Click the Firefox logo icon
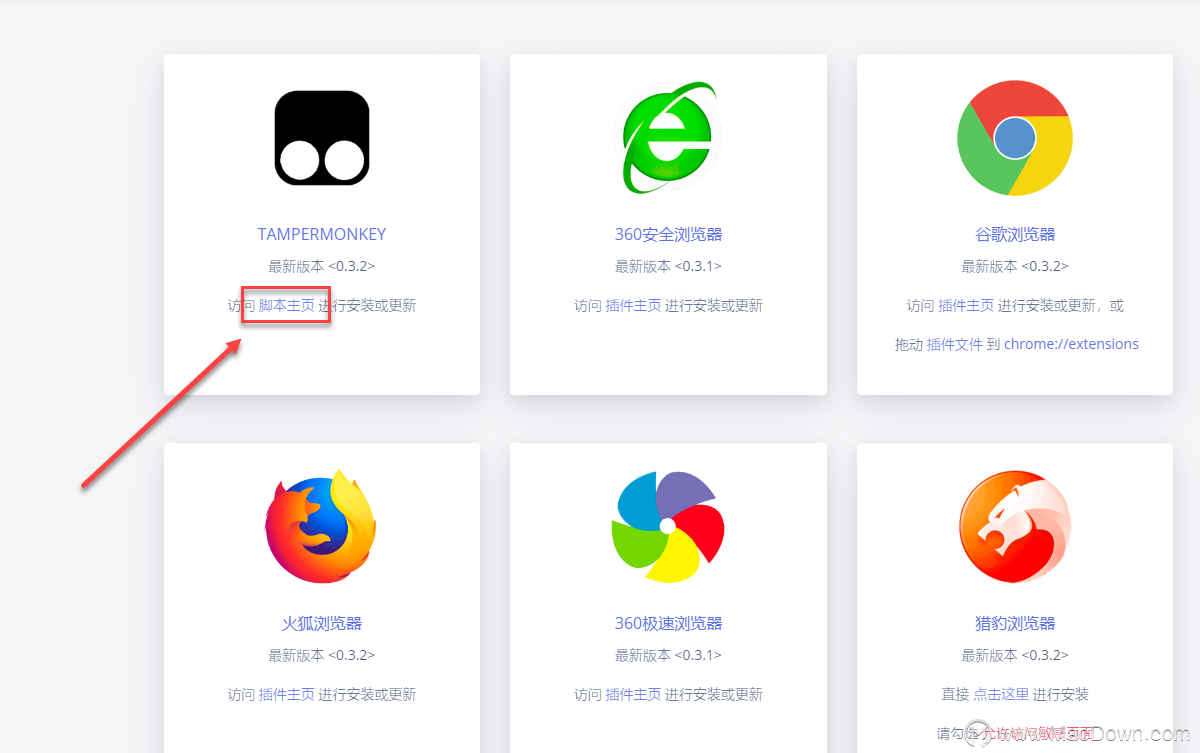Viewport: 1200px width, 753px height. click(x=322, y=527)
